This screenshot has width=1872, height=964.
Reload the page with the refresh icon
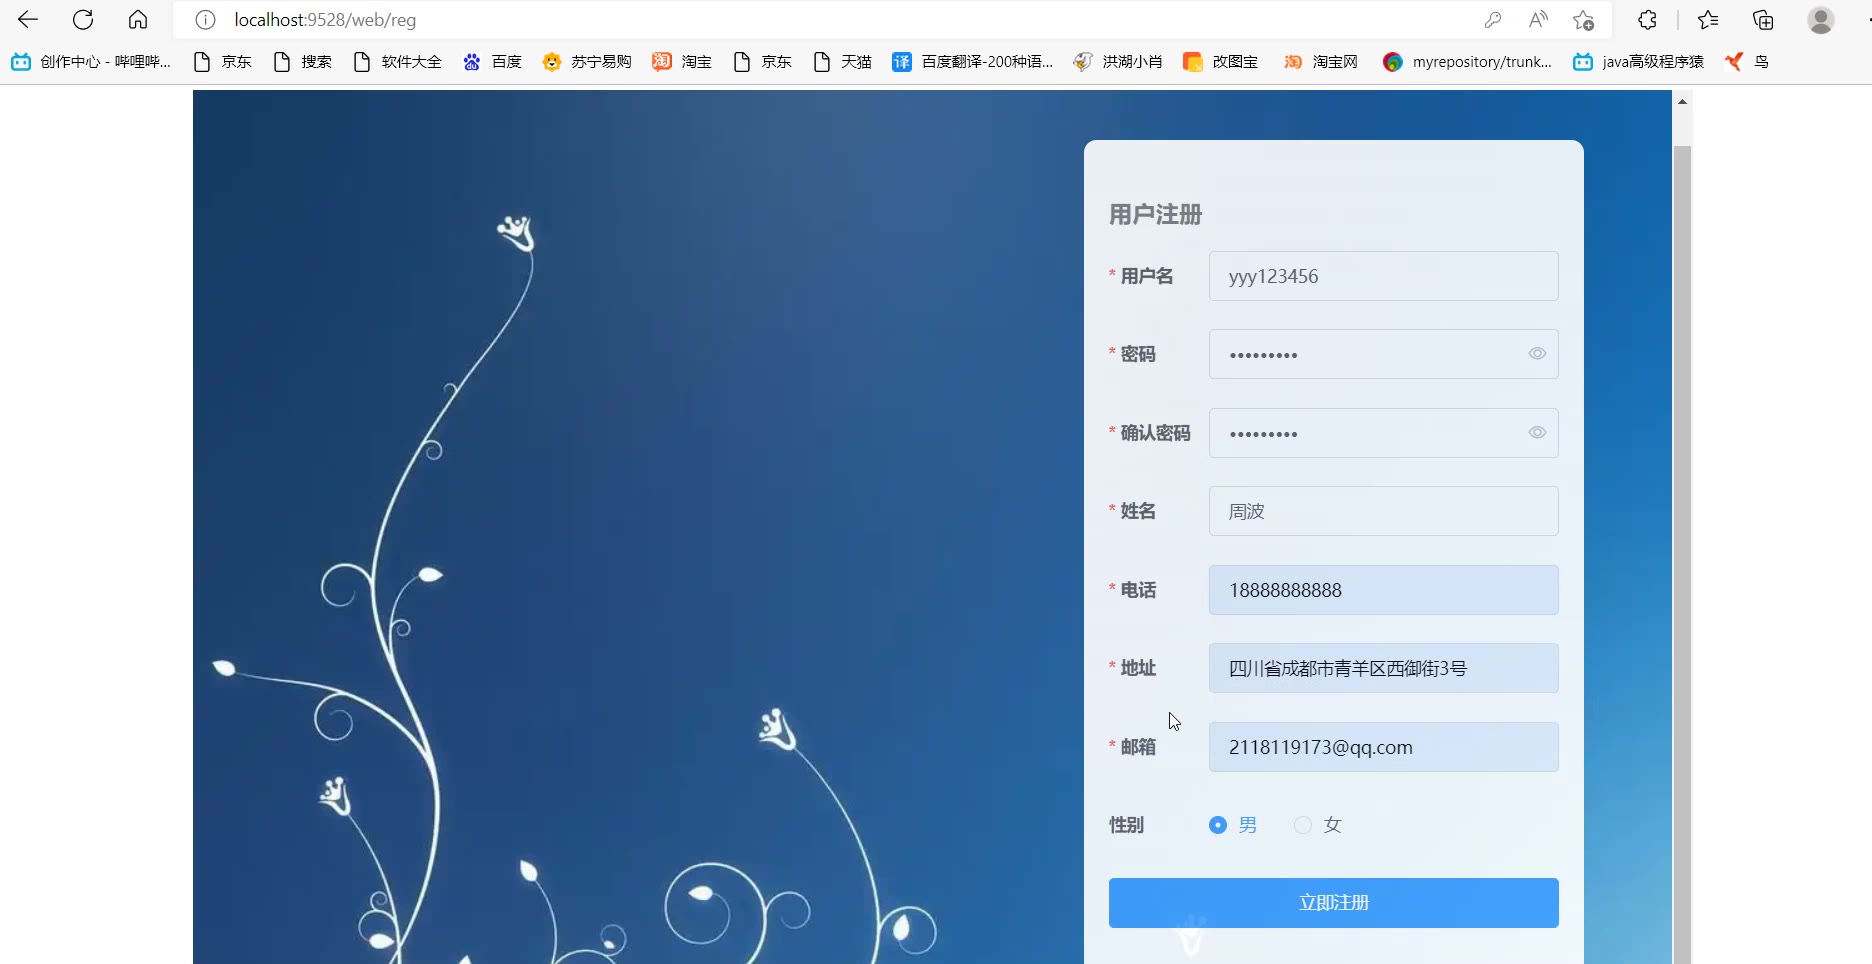(x=83, y=20)
